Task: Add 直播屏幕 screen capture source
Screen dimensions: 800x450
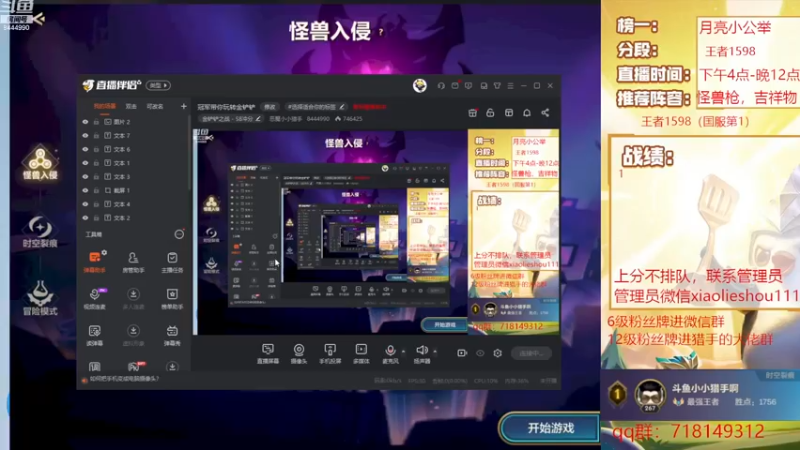Action: pos(267,354)
